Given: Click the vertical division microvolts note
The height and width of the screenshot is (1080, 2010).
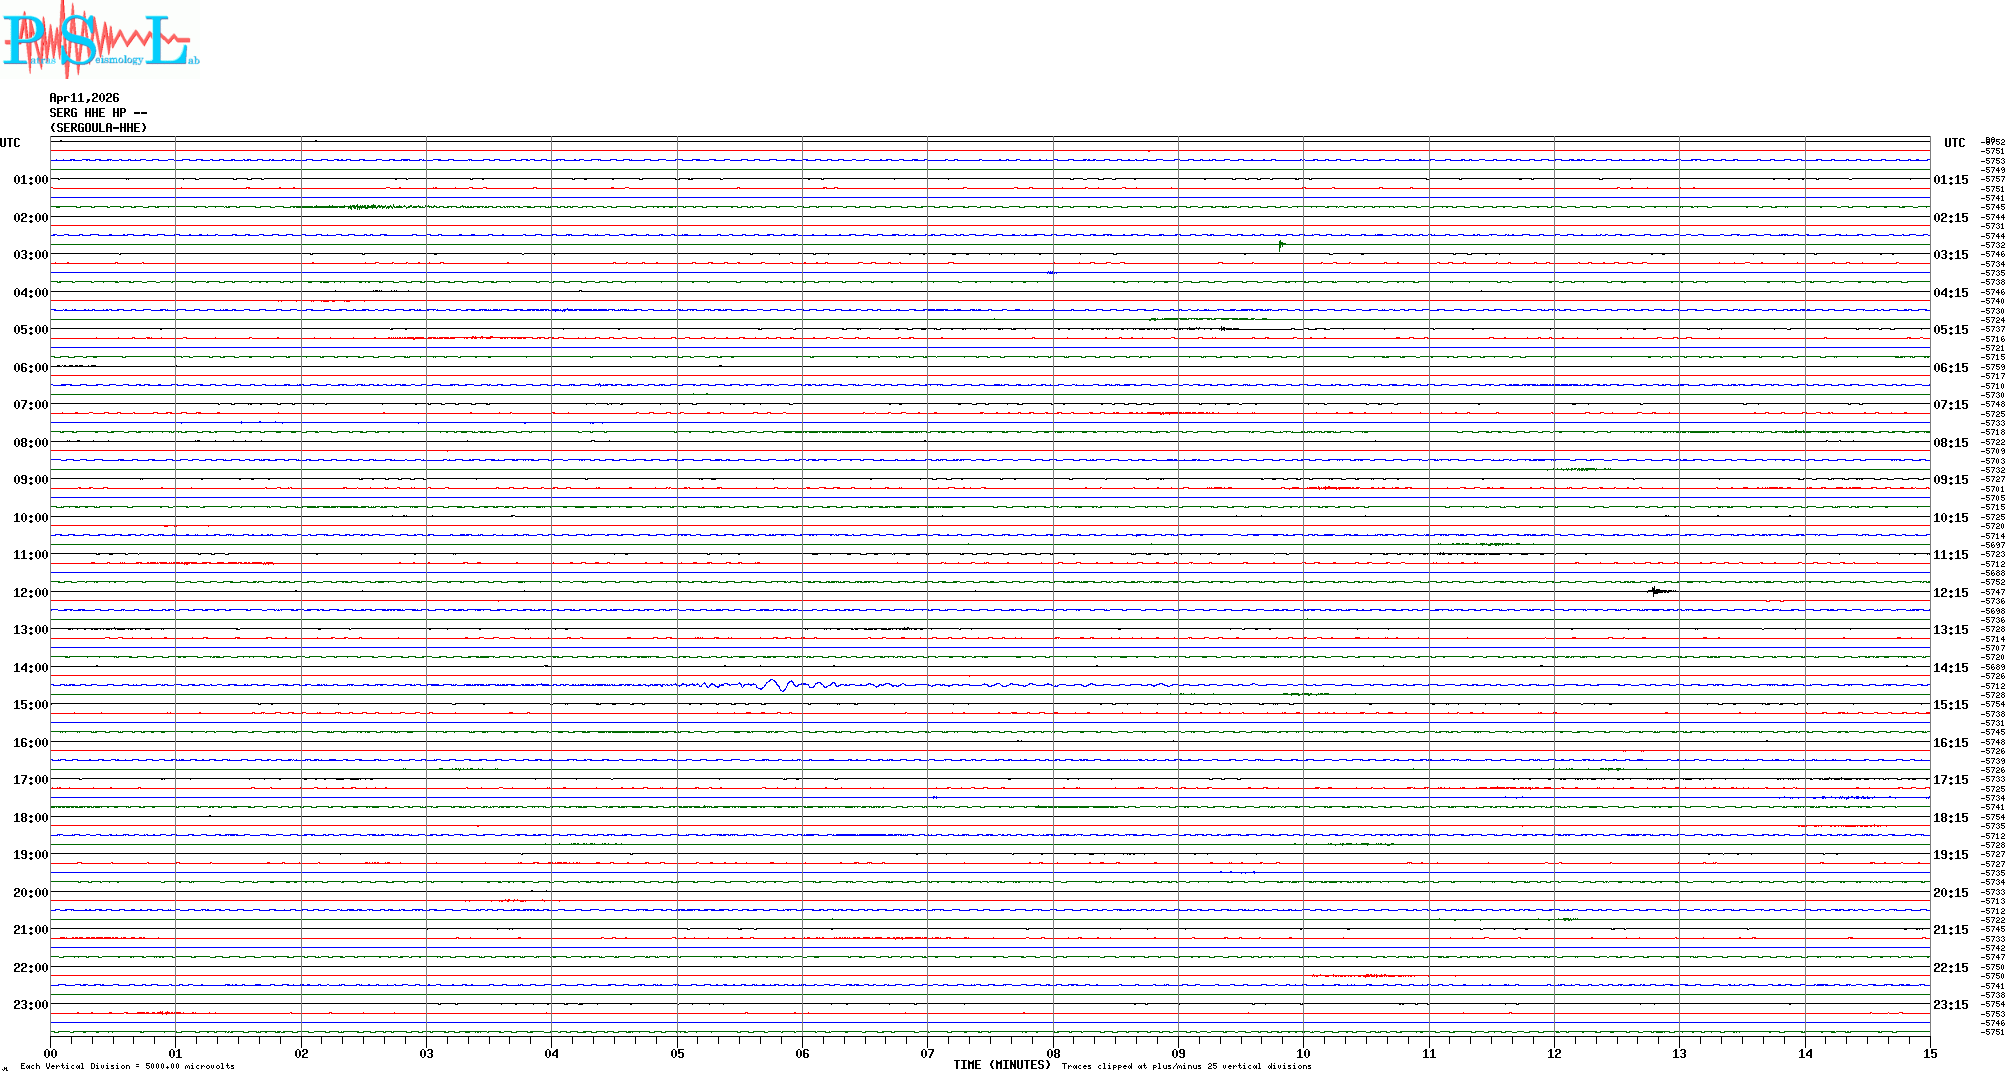Looking at the screenshot, I should click(x=127, y=1066).
